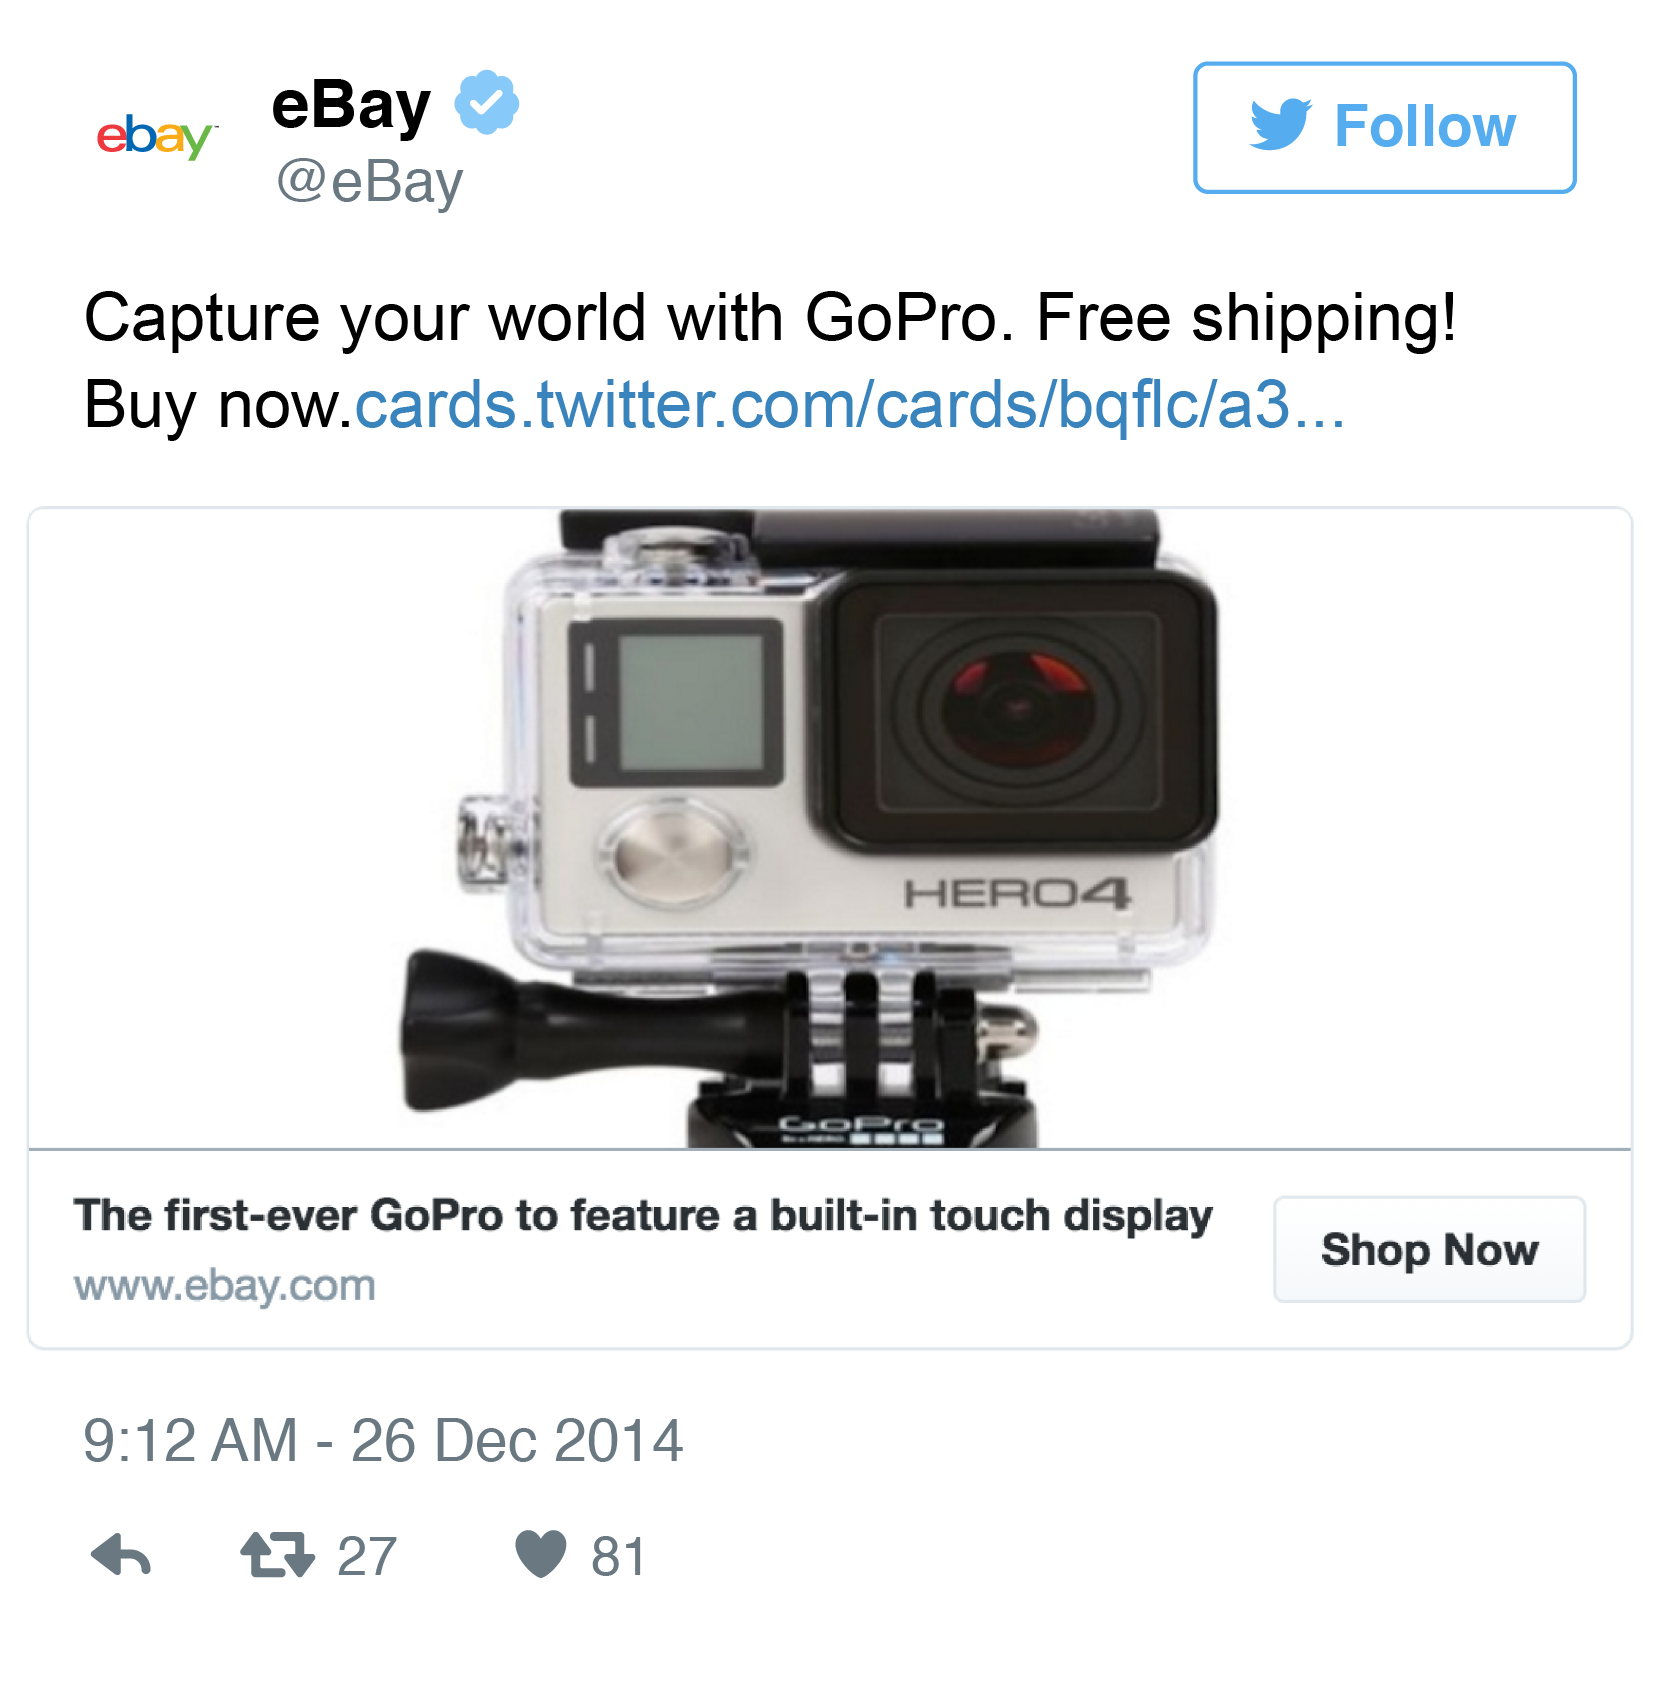Click the eBay logo avatar
1663x1681 pixels.
click(157, 136)
